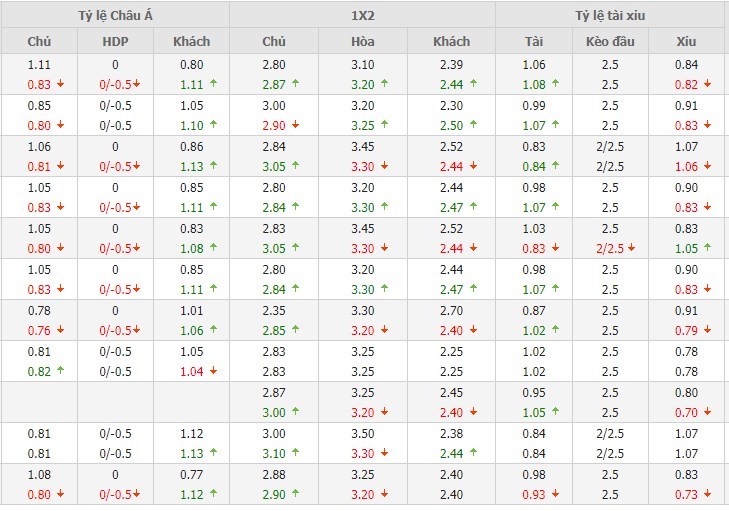Viewport: 729px width, 511px height.
Task: Click the green up arrow next to 1.10
Action: [215, 126]
